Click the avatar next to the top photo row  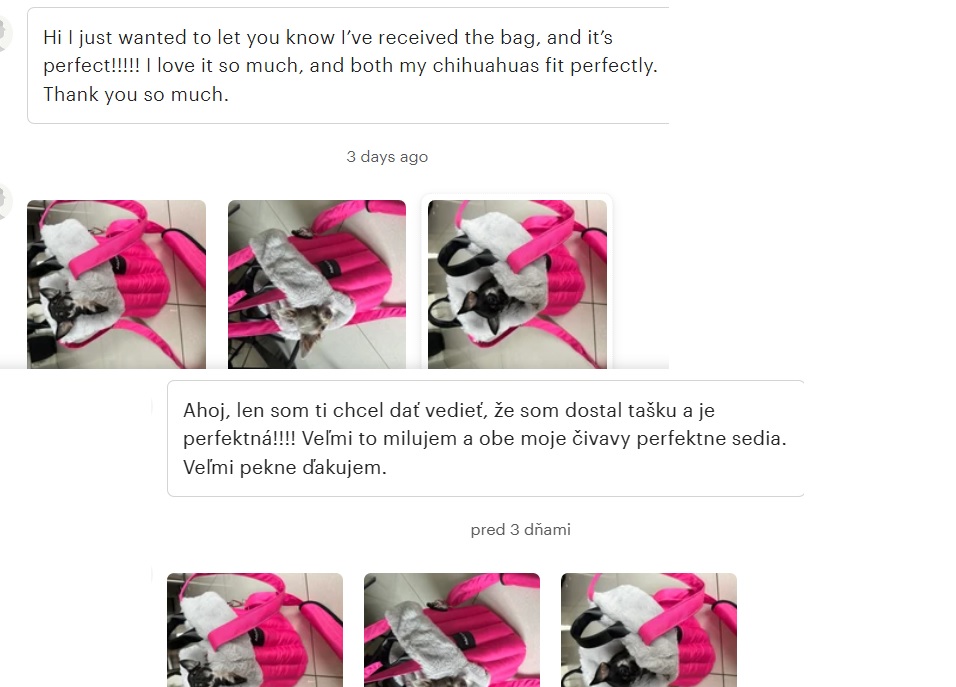4,201
